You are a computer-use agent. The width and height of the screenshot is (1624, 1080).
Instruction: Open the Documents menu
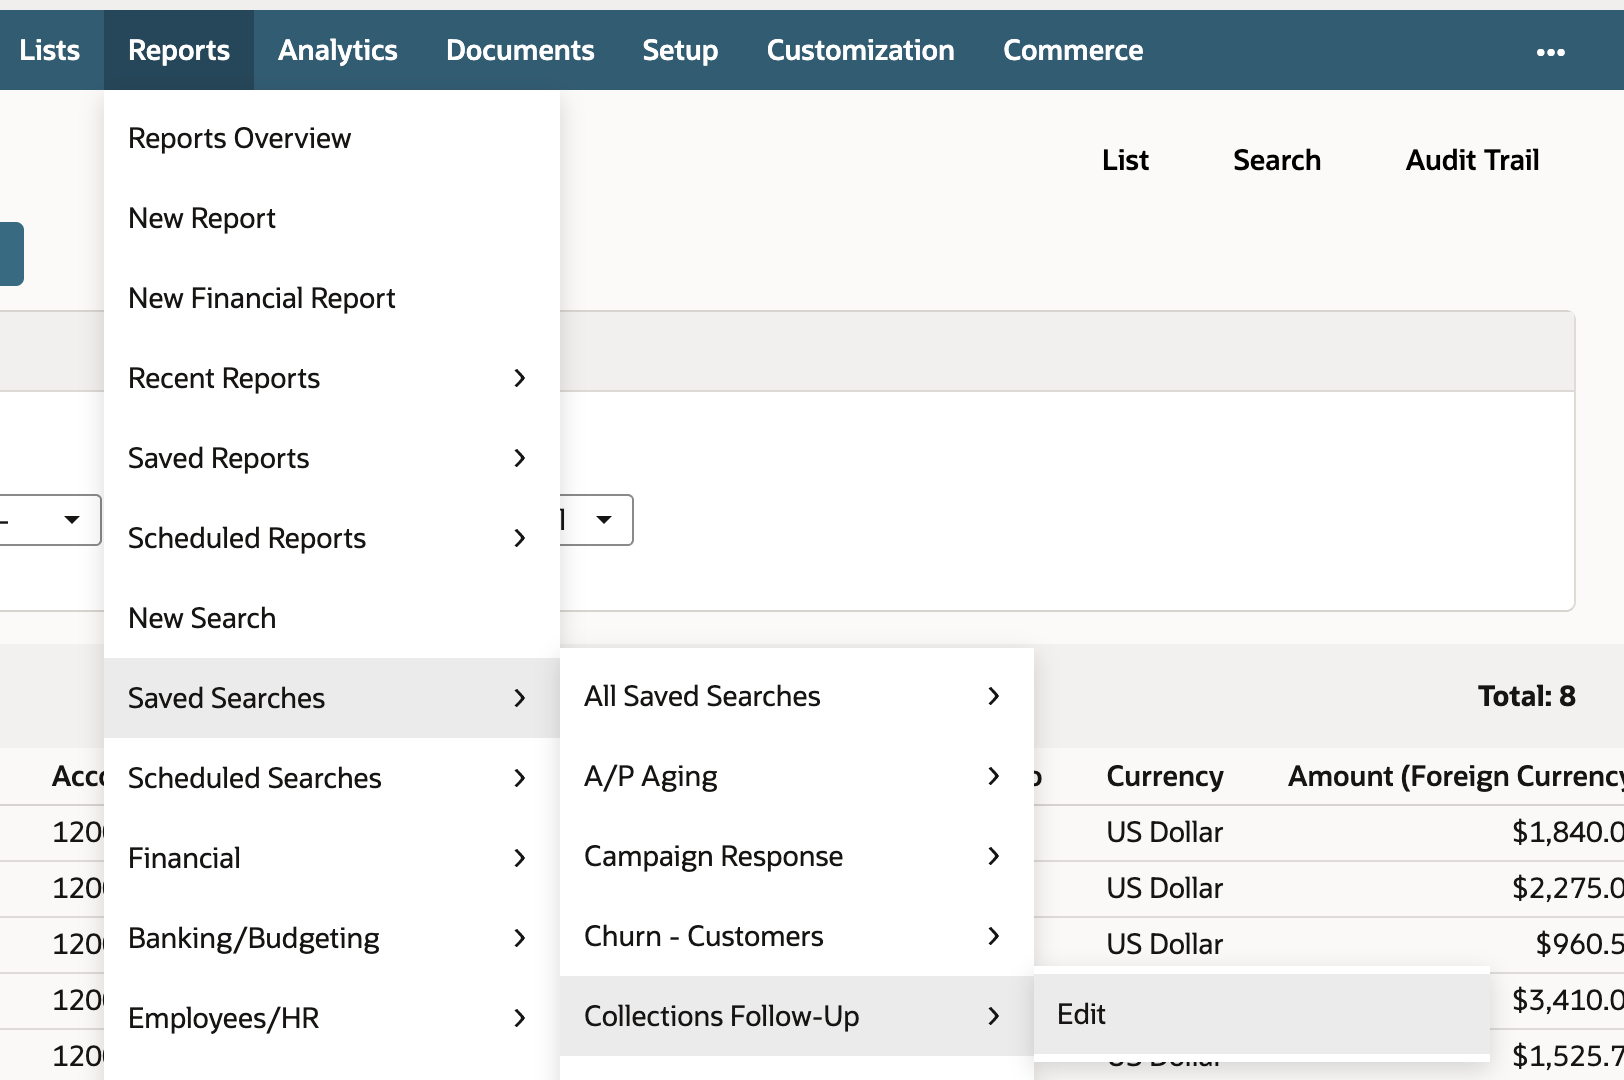point(520,50)
